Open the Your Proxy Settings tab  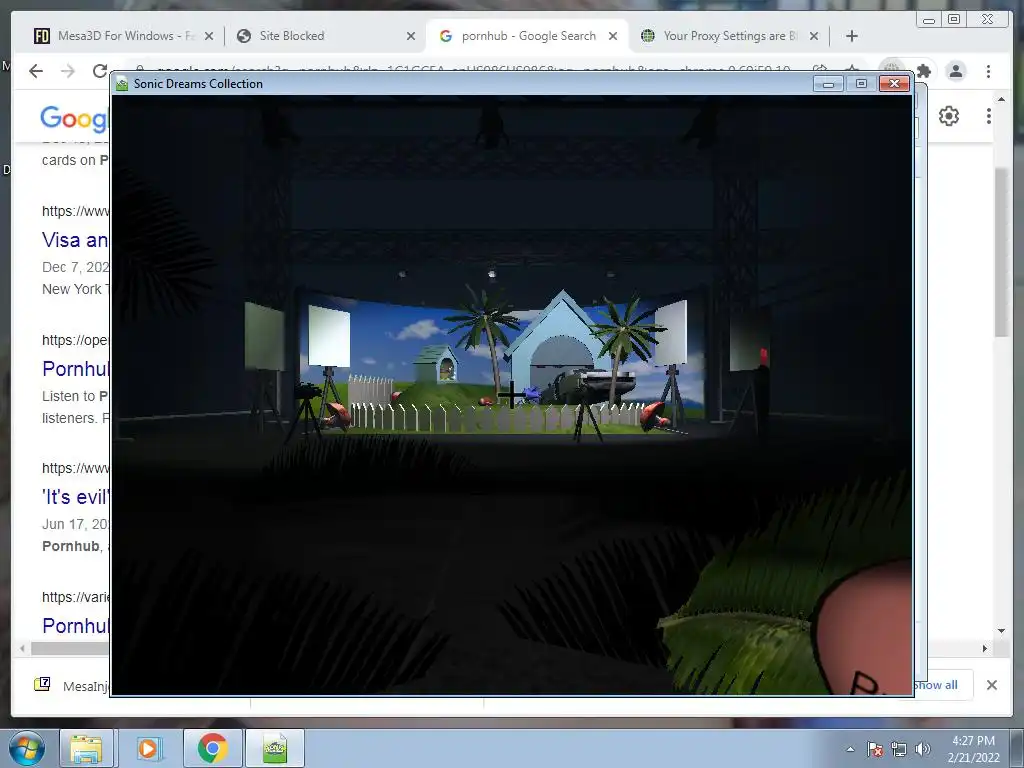tap(729, 36)
